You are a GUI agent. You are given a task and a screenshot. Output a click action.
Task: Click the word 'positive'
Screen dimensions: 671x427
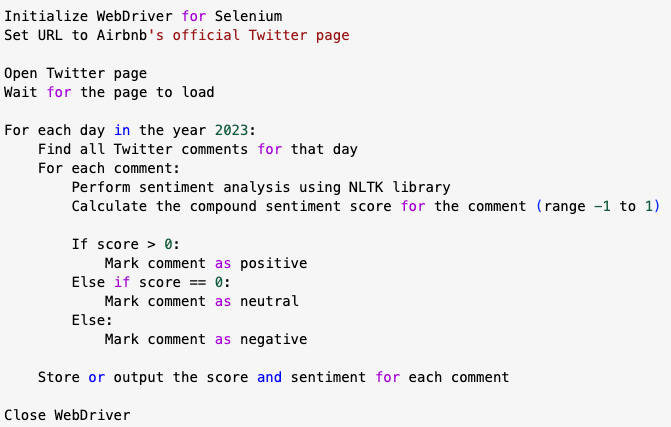[x=273, y=263]
